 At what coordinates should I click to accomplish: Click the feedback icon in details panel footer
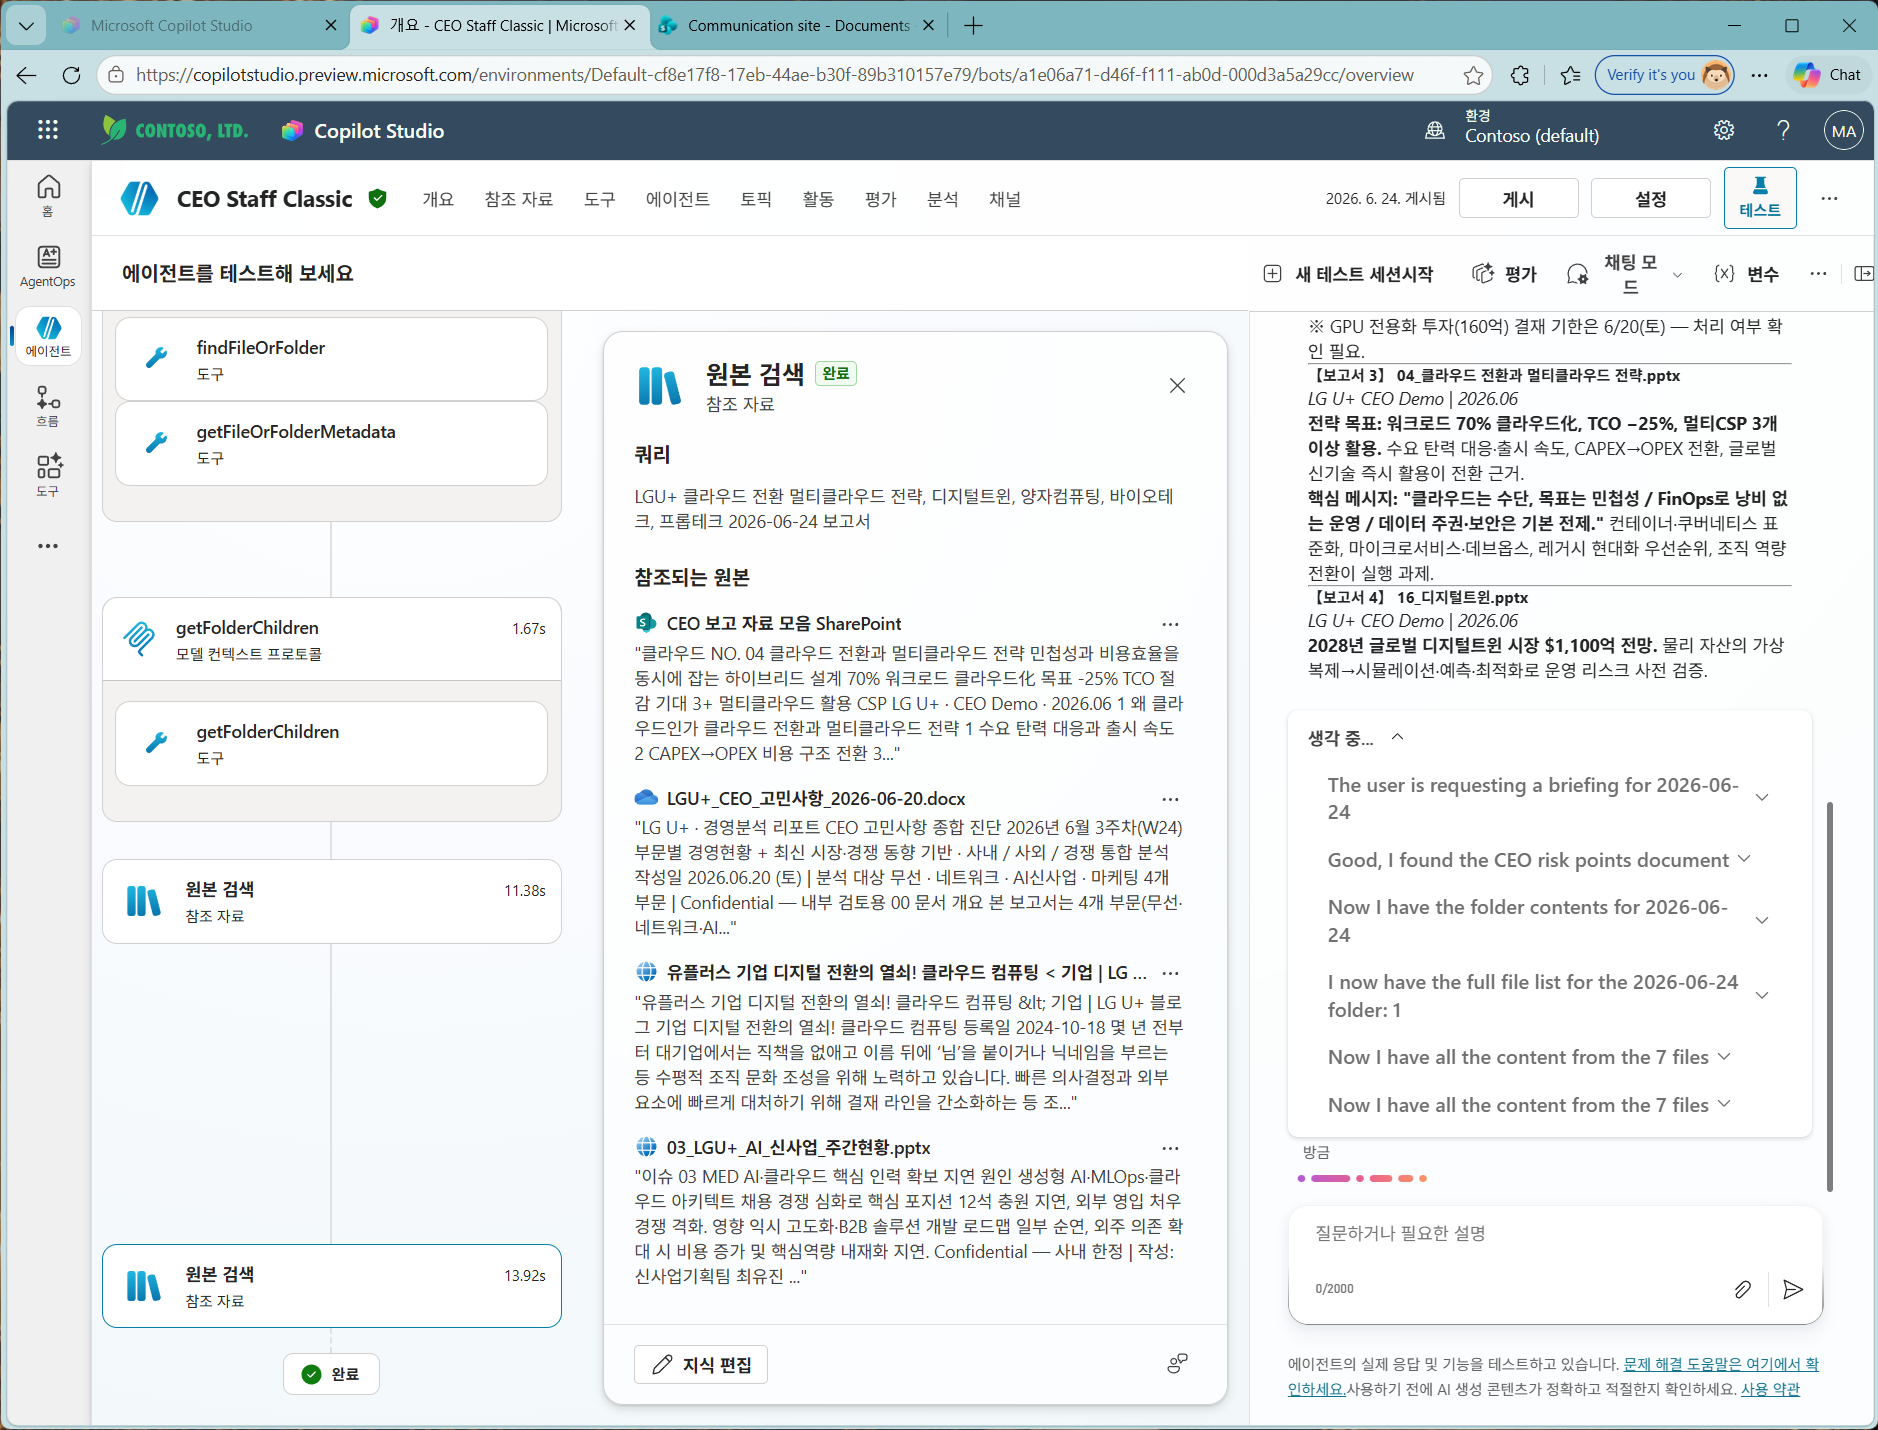[x=1177, y=1364]
